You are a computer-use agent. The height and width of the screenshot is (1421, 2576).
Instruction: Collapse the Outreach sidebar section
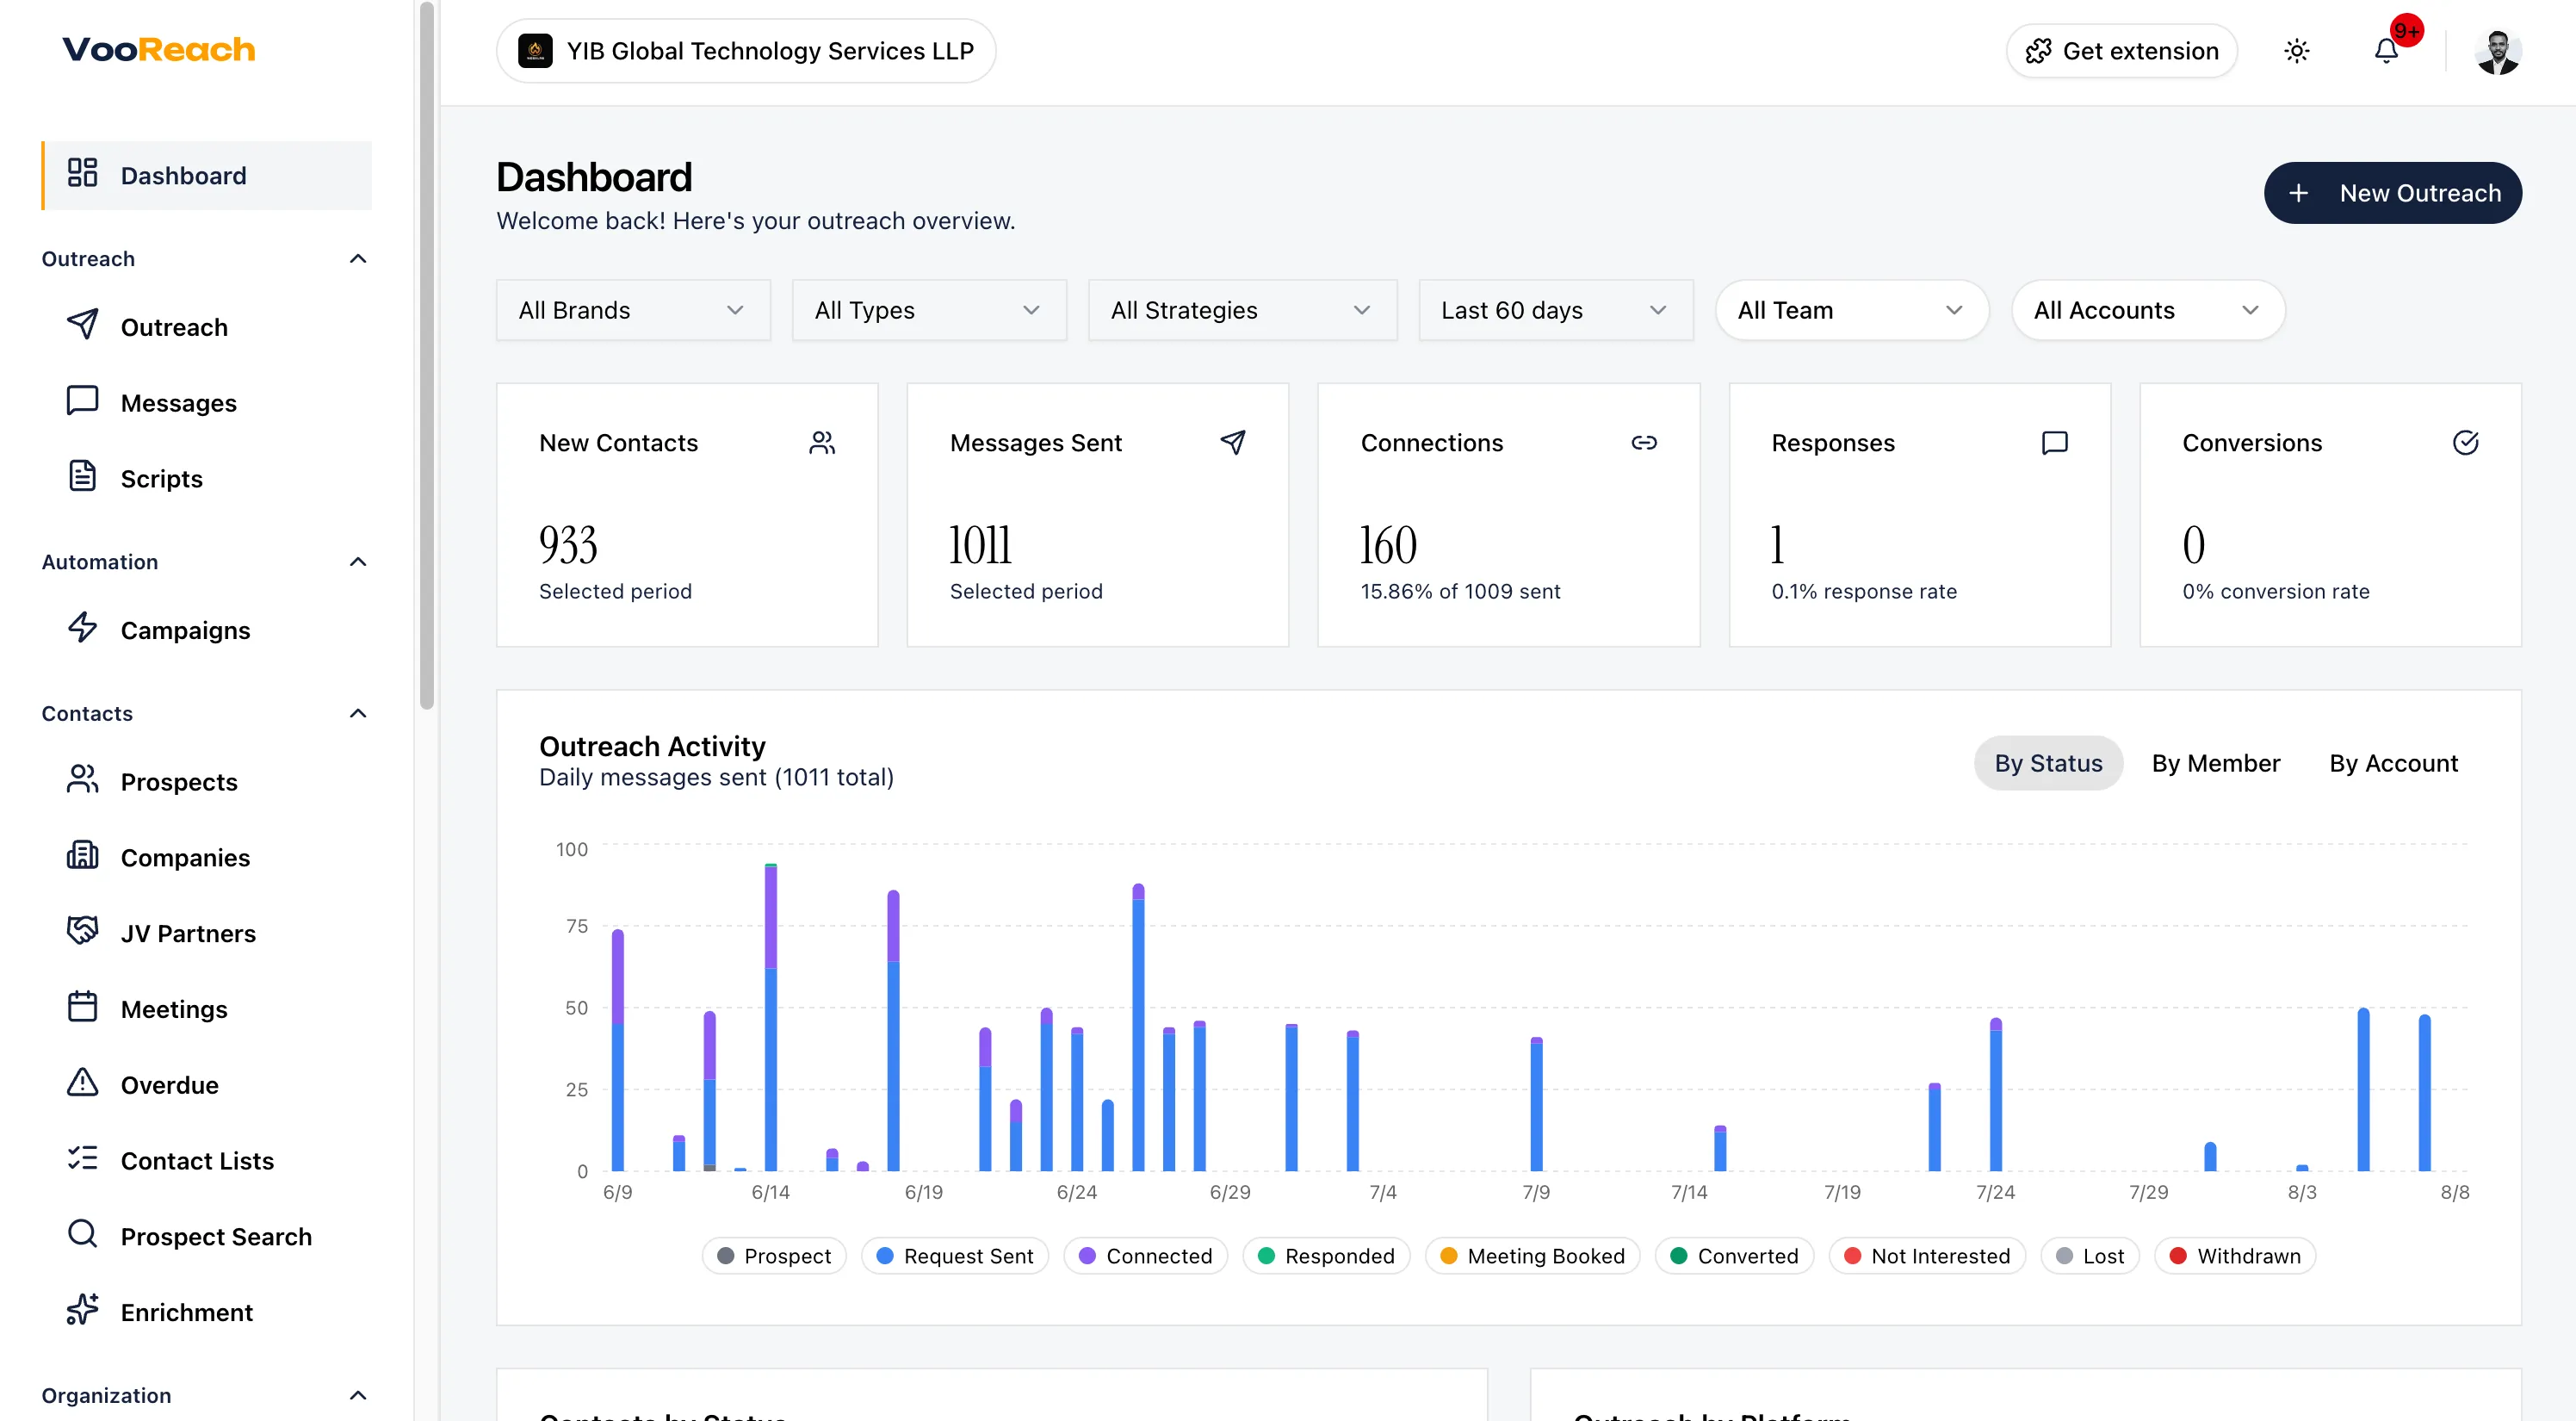point(358,258)
